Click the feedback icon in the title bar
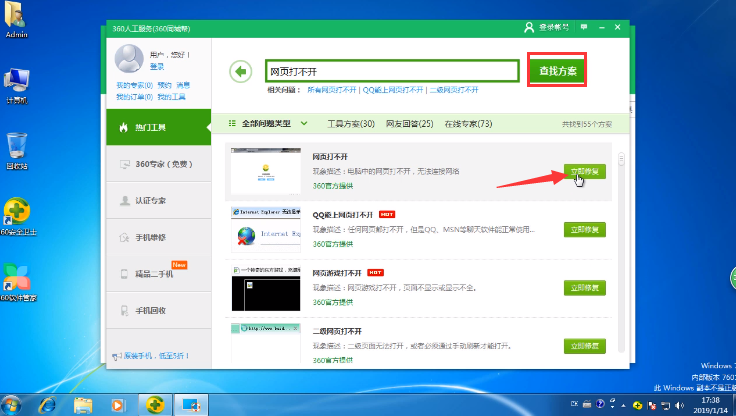 [584, 27]
